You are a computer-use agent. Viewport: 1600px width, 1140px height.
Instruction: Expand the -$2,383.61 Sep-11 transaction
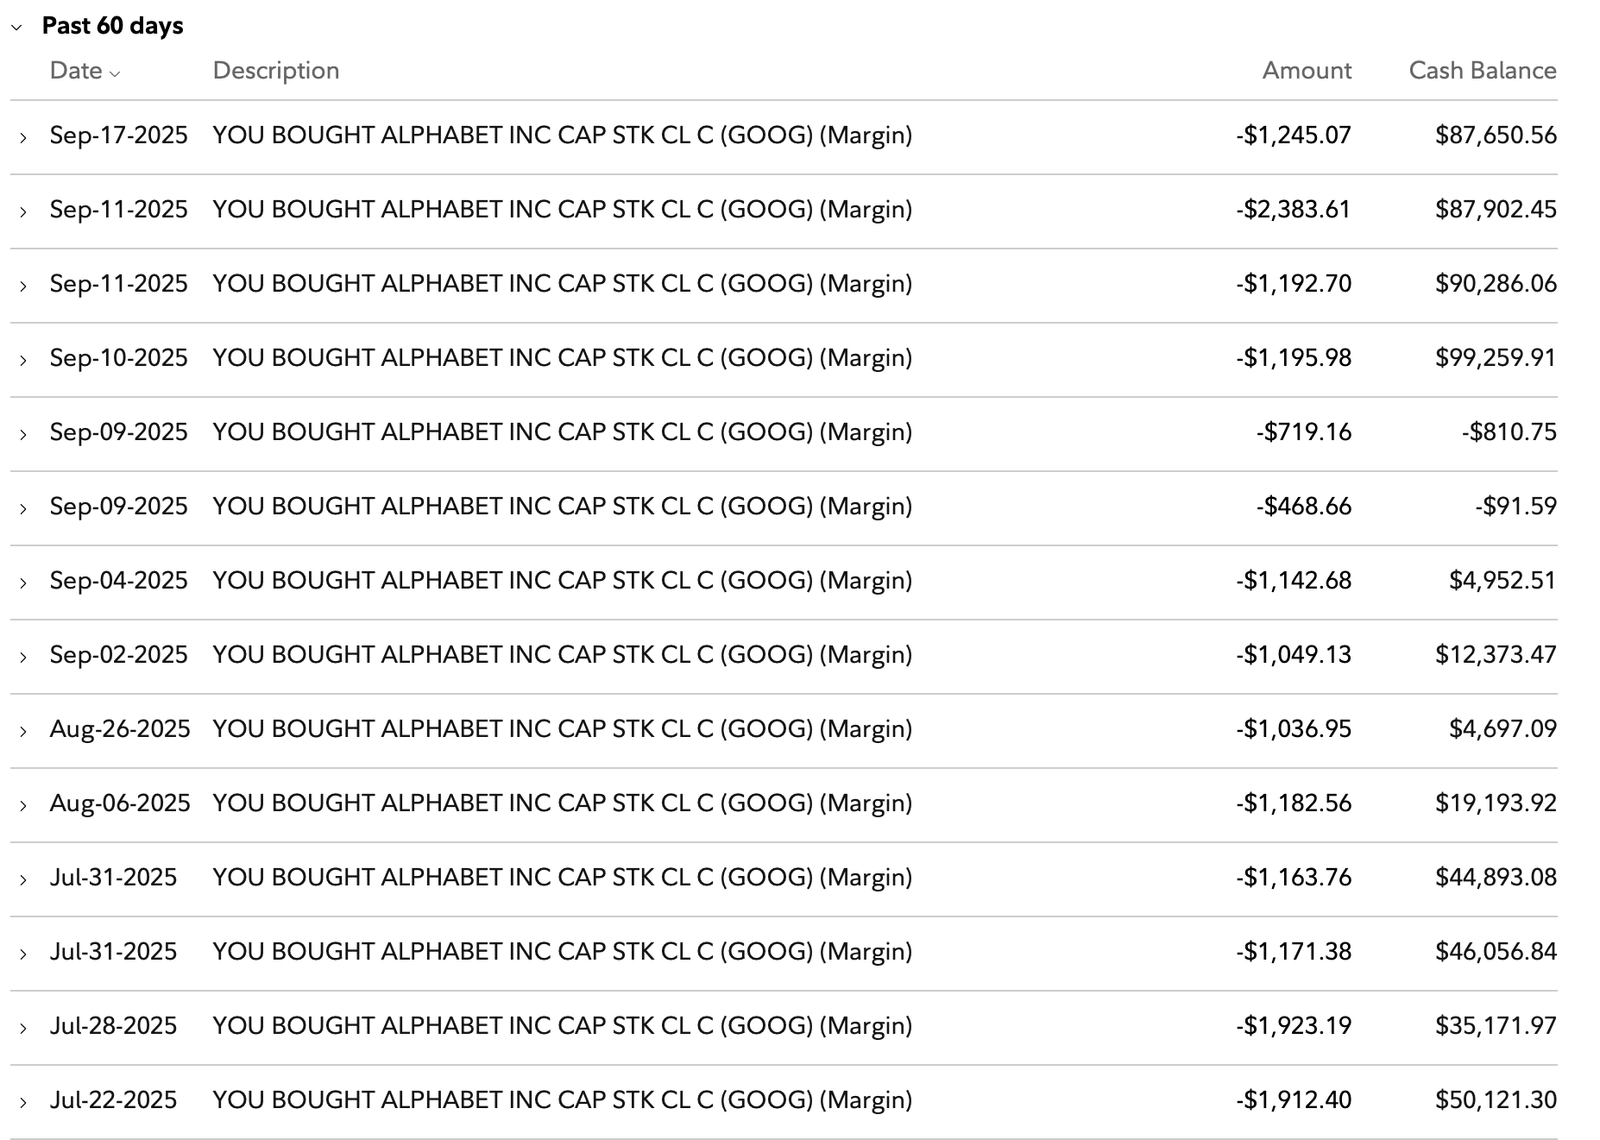23,211
